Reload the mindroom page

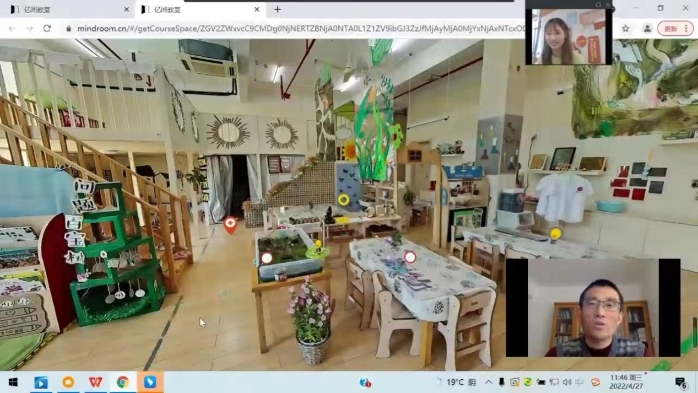point(47,28)
